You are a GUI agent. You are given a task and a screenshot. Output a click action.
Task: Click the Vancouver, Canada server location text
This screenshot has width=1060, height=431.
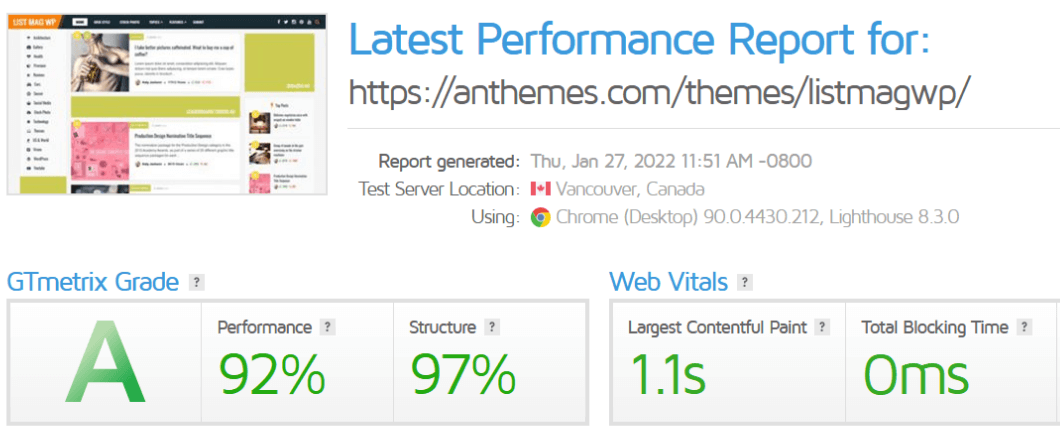point(630,189)
